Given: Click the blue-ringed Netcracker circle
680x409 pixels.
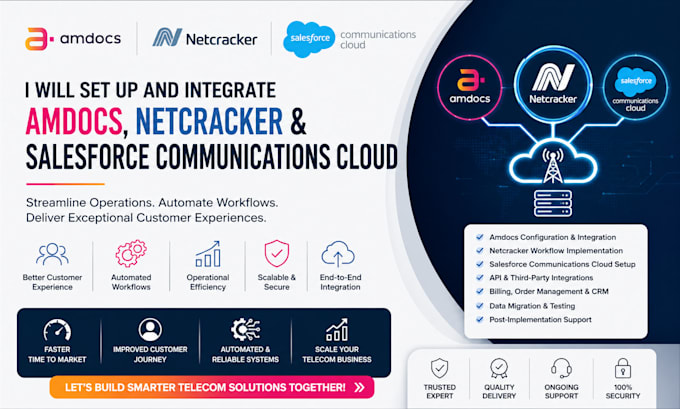Looking at the screenshot, I should tap(553, 84).
